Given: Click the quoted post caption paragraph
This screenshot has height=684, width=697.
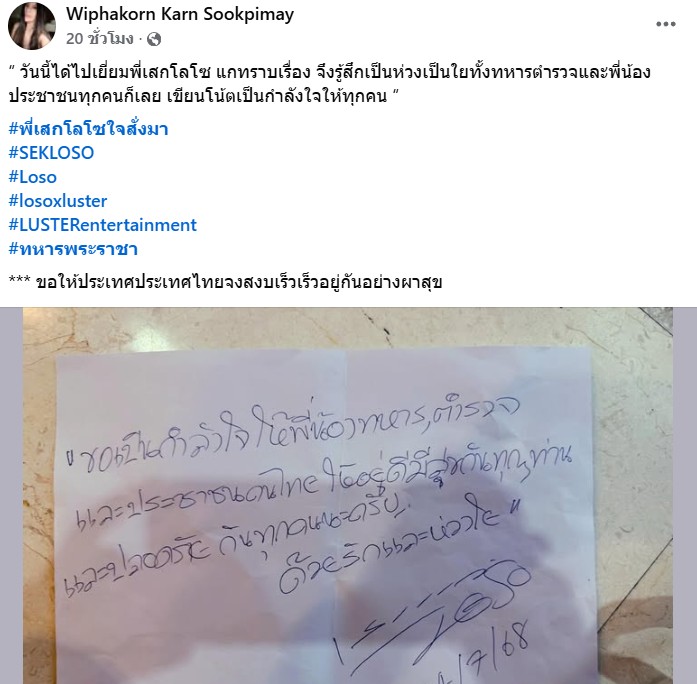Looking at the screenshot, I should coord(330,84).
